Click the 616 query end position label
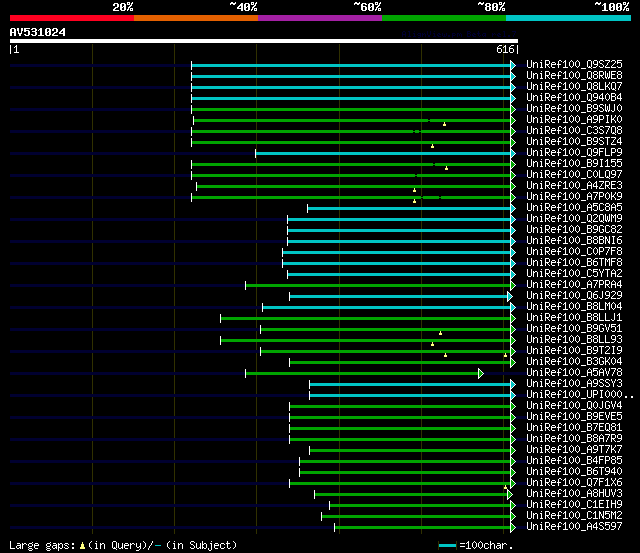This screenshot has width=640, height=553. (505, 49)
